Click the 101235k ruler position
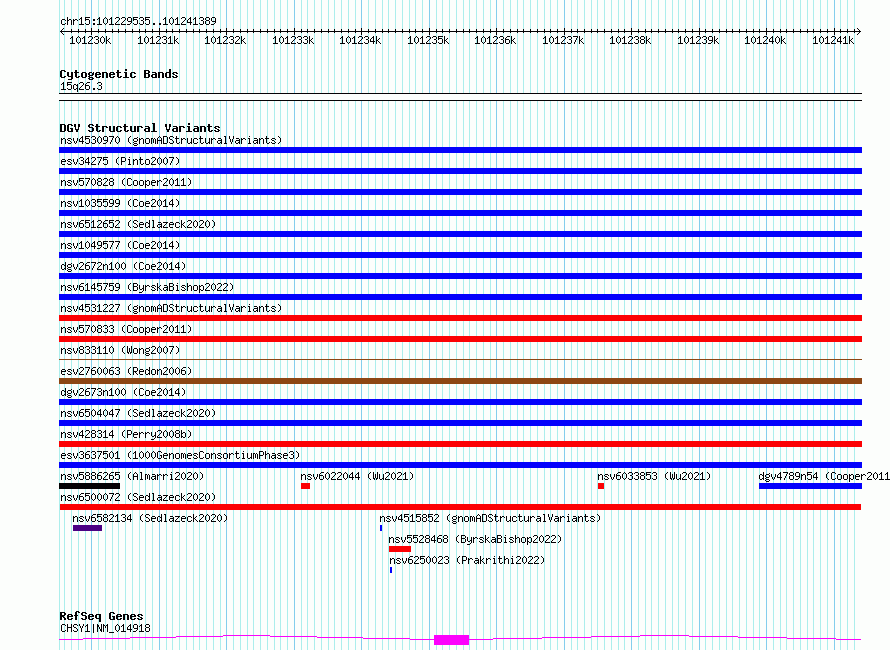Viewport: 890px width, 650px height. (x=428, y=40)
